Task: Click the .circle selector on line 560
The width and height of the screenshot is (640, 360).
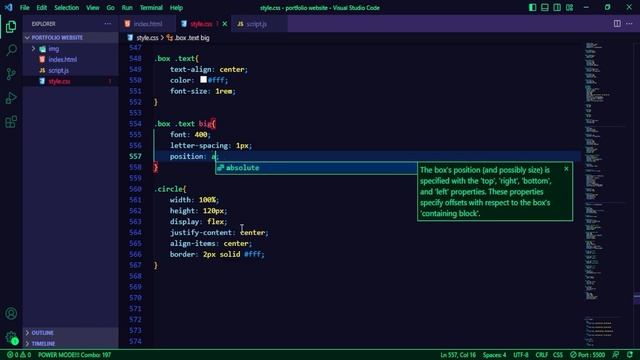Action: coord(168,189)
